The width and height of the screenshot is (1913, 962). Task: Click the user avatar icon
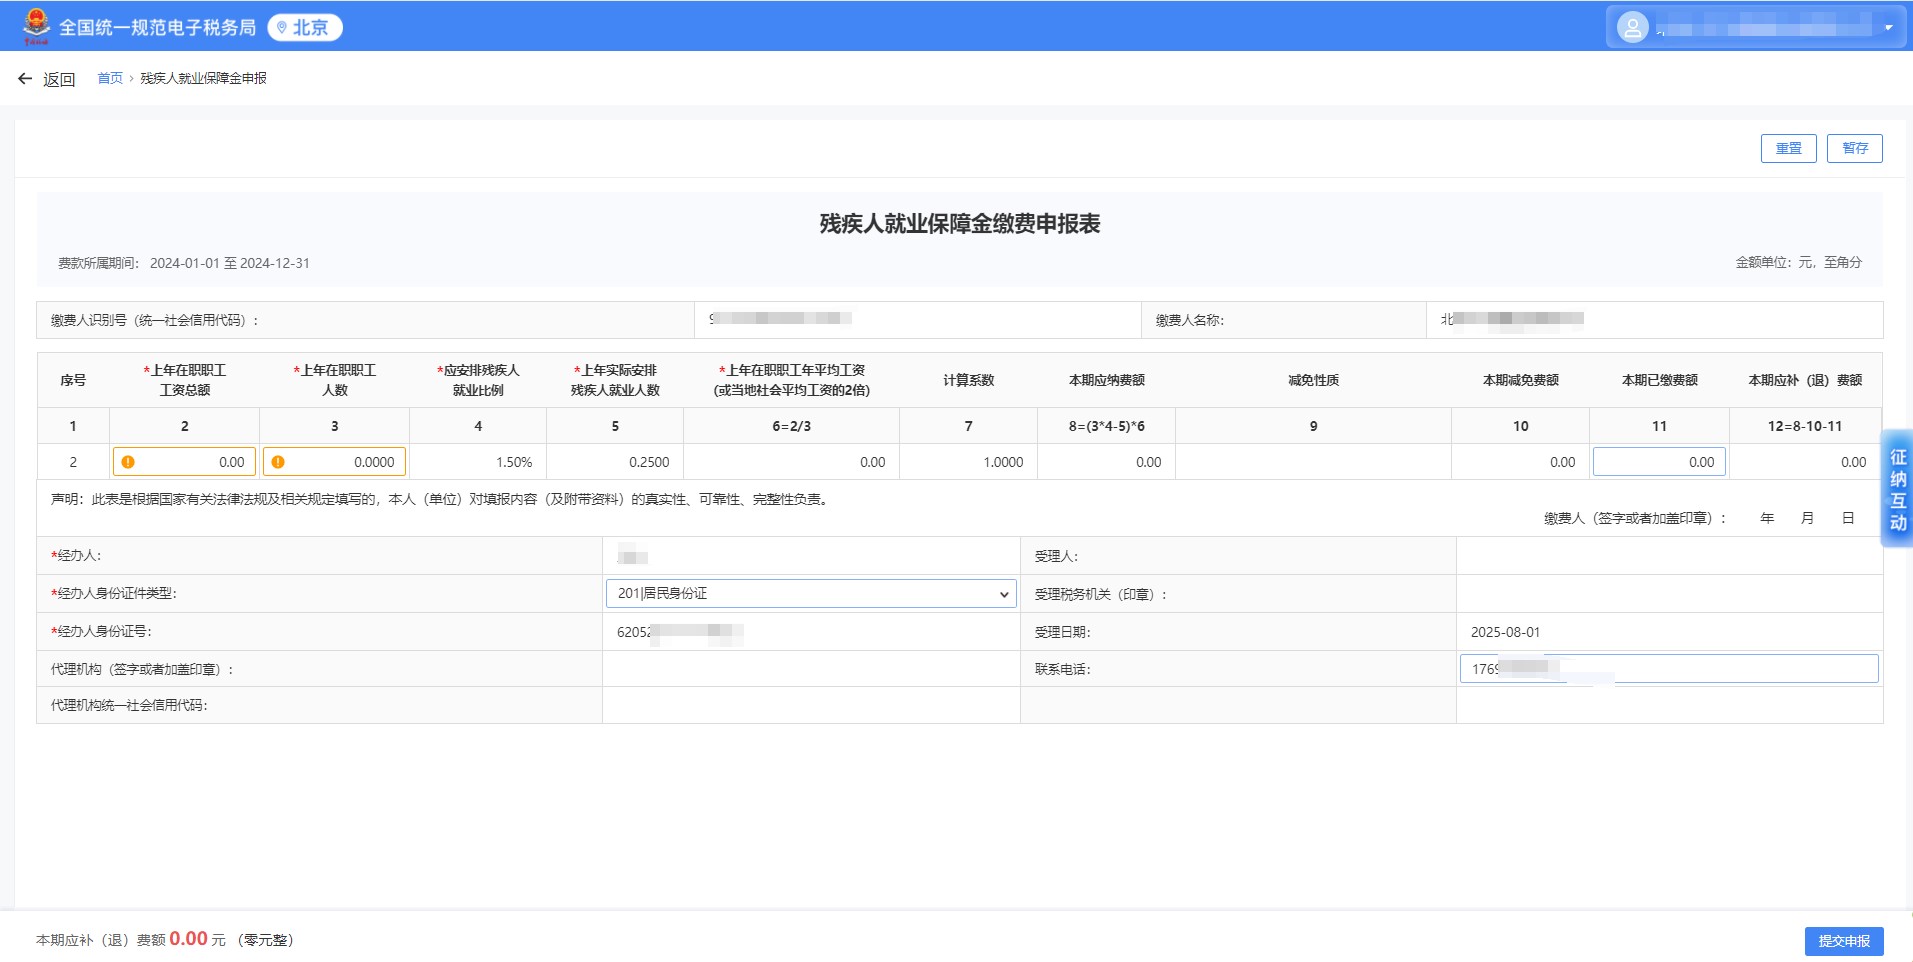[1632, 28]
